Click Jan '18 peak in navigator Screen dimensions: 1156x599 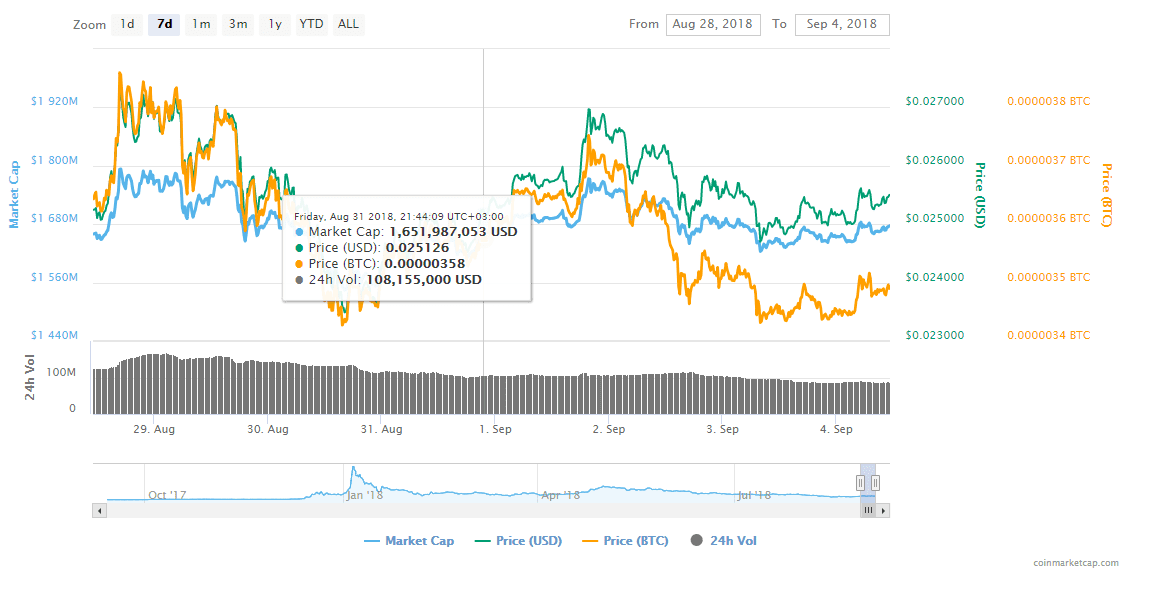click(353, 470)
